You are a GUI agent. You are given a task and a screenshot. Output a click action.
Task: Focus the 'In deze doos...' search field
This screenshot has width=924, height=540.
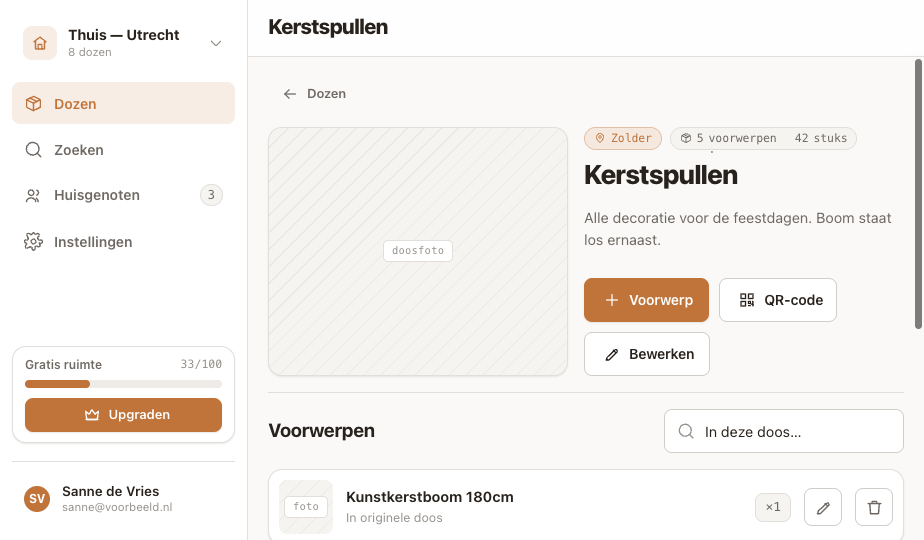click(784, 432)
